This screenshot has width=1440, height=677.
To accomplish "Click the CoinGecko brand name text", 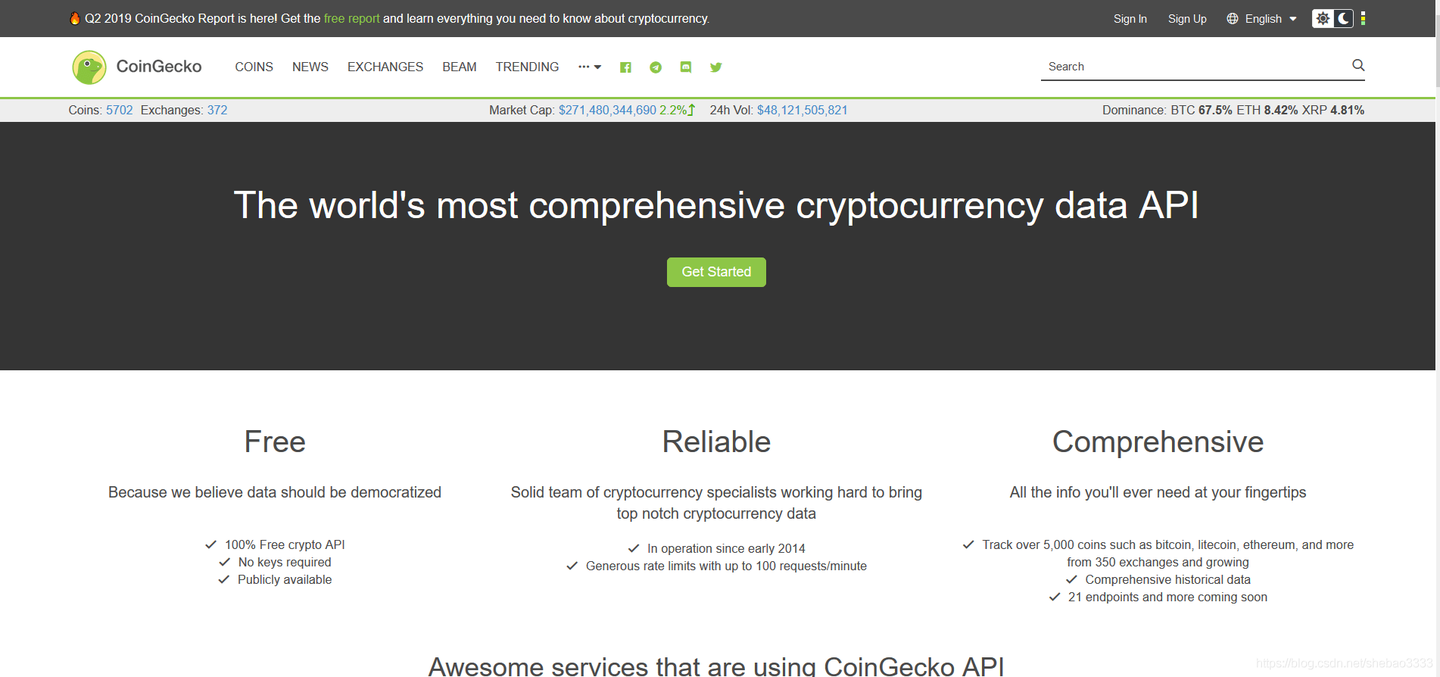I will (x=159, y=67).
